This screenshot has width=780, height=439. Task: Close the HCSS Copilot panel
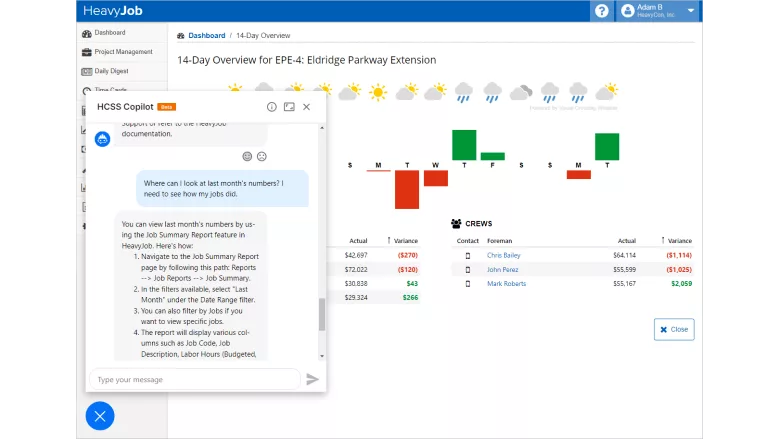[x=307, y=107]
